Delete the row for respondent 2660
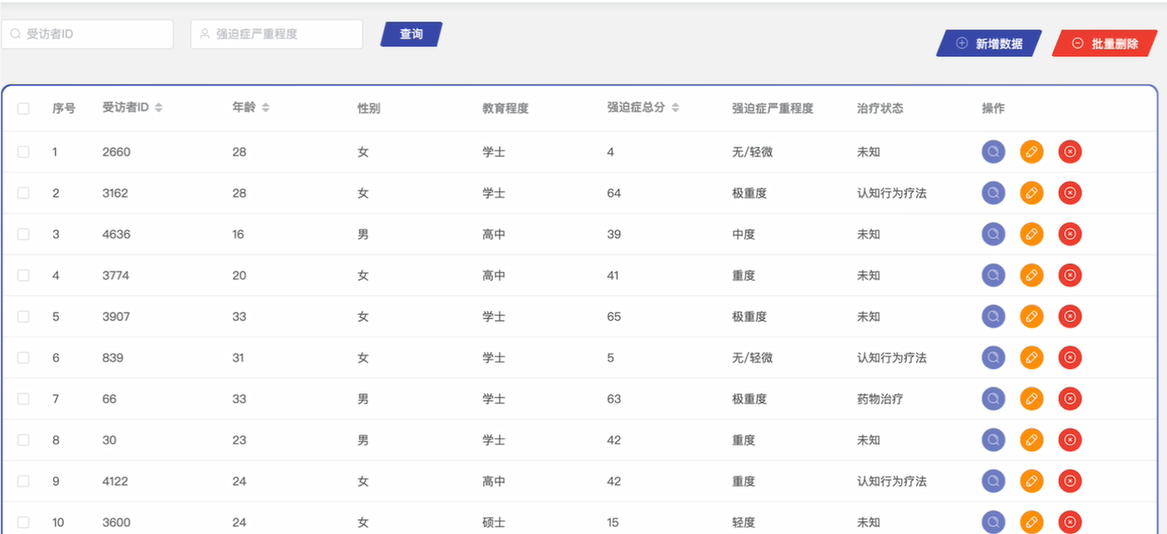Image resolution: width=1167 pixels, height=534 pixels. tap(1070, 152)
